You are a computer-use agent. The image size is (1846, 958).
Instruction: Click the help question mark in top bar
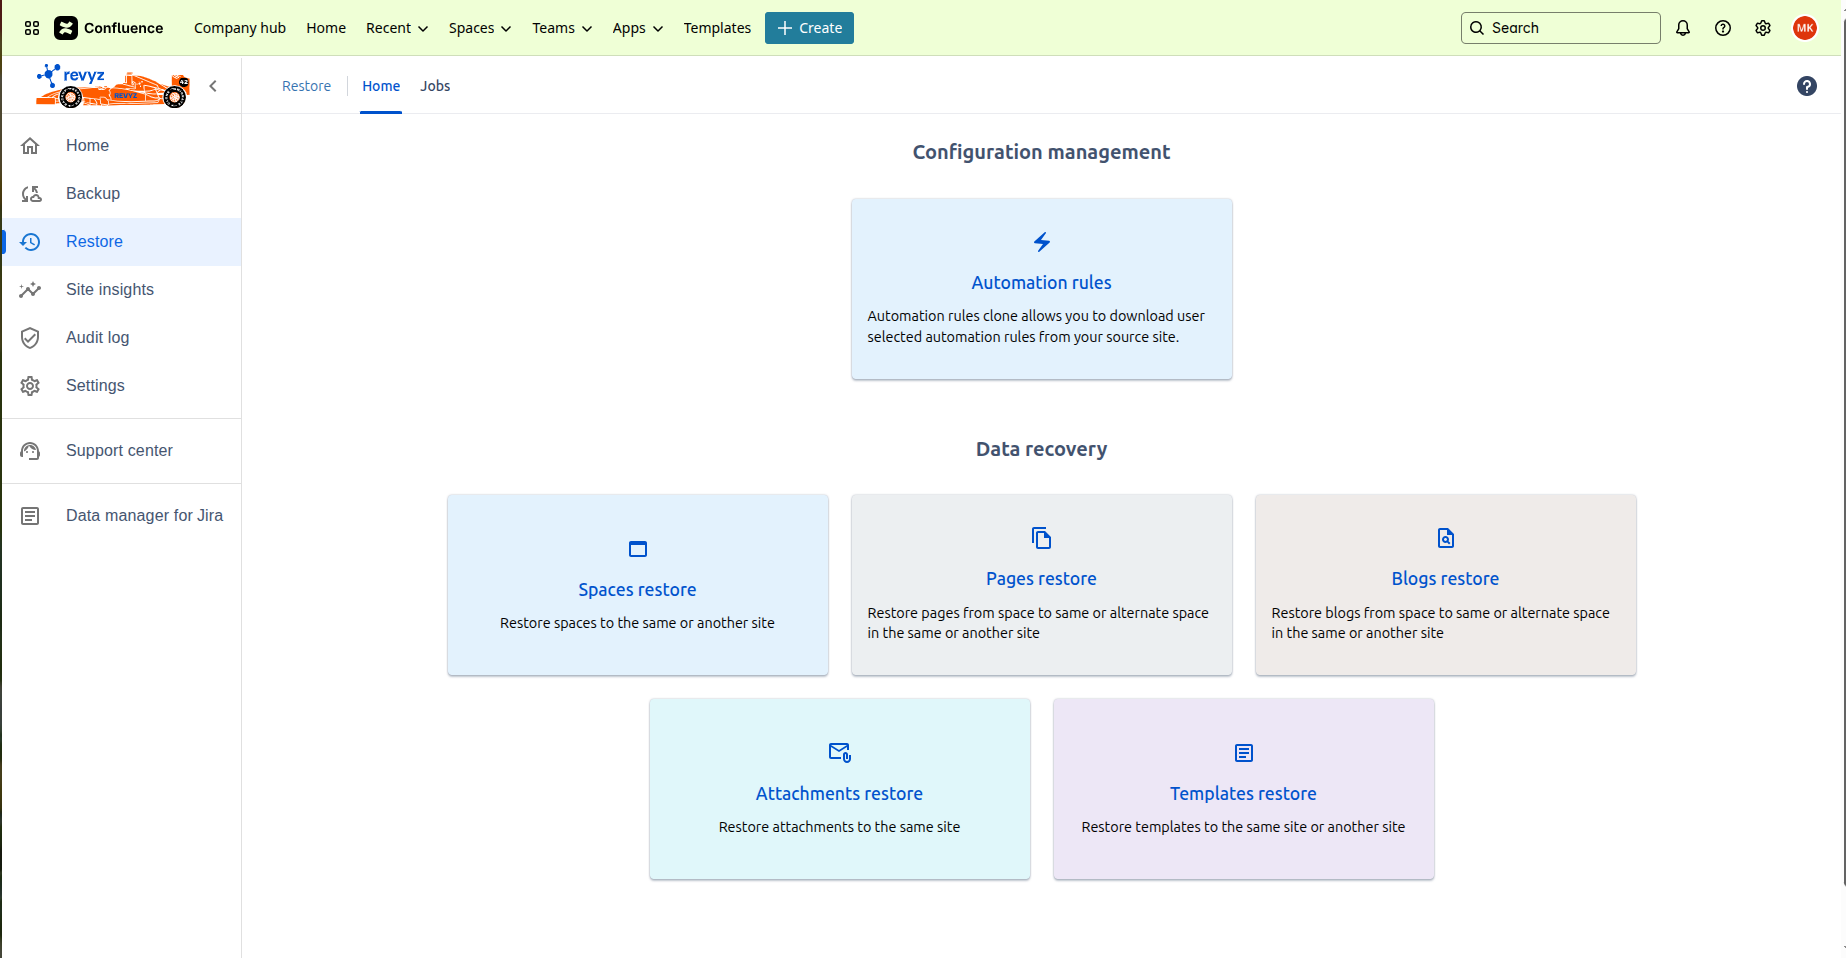coord(1723,28)
